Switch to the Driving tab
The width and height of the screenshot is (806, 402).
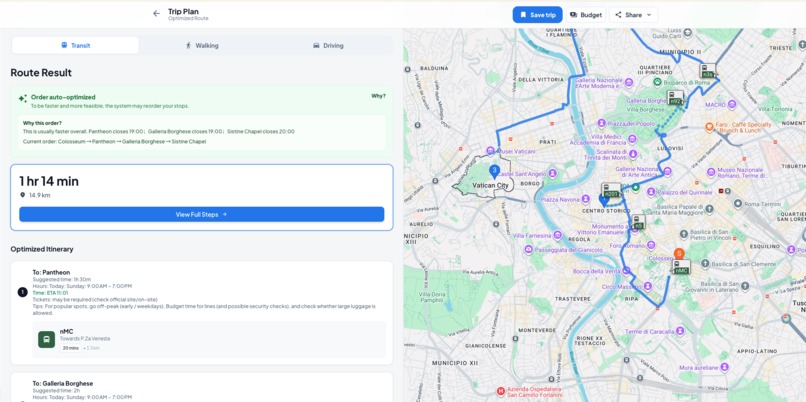pos(328,45)
